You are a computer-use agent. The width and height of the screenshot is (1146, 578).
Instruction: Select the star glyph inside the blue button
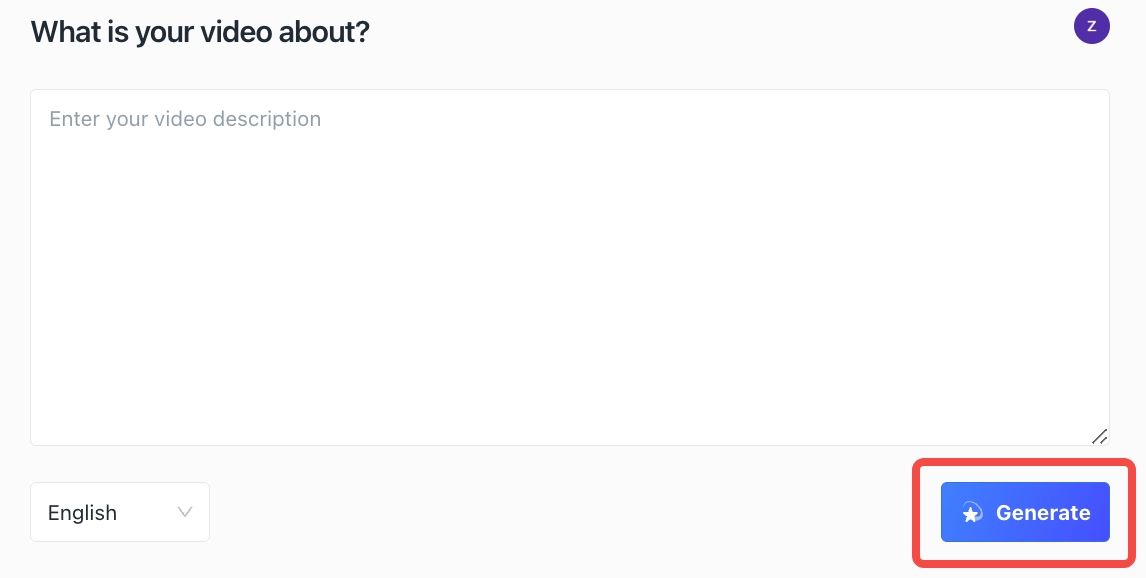(x=972, y=513)
